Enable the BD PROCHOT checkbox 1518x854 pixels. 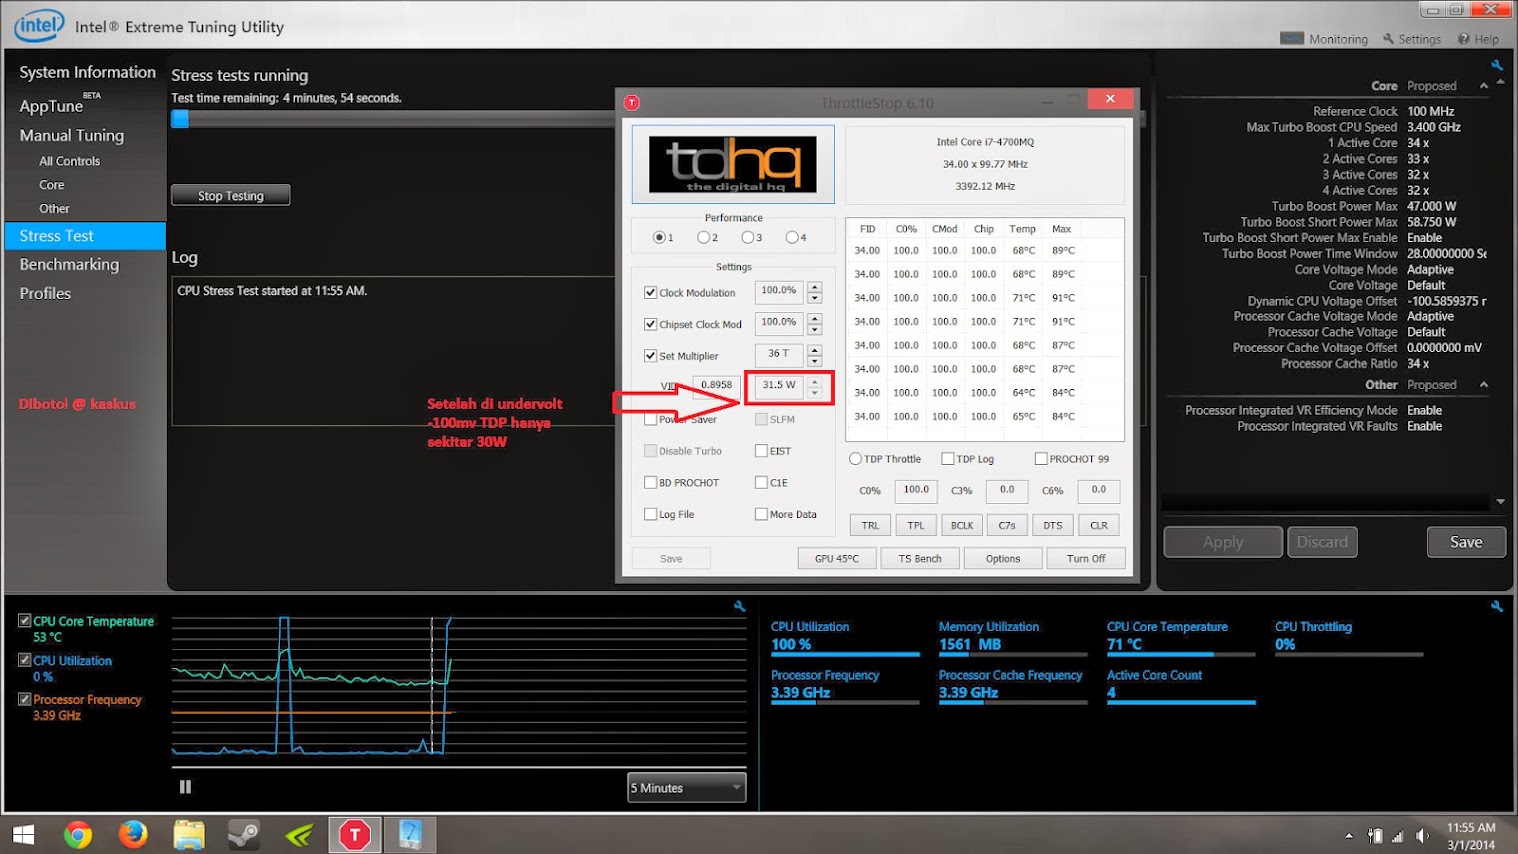(651, 483)
